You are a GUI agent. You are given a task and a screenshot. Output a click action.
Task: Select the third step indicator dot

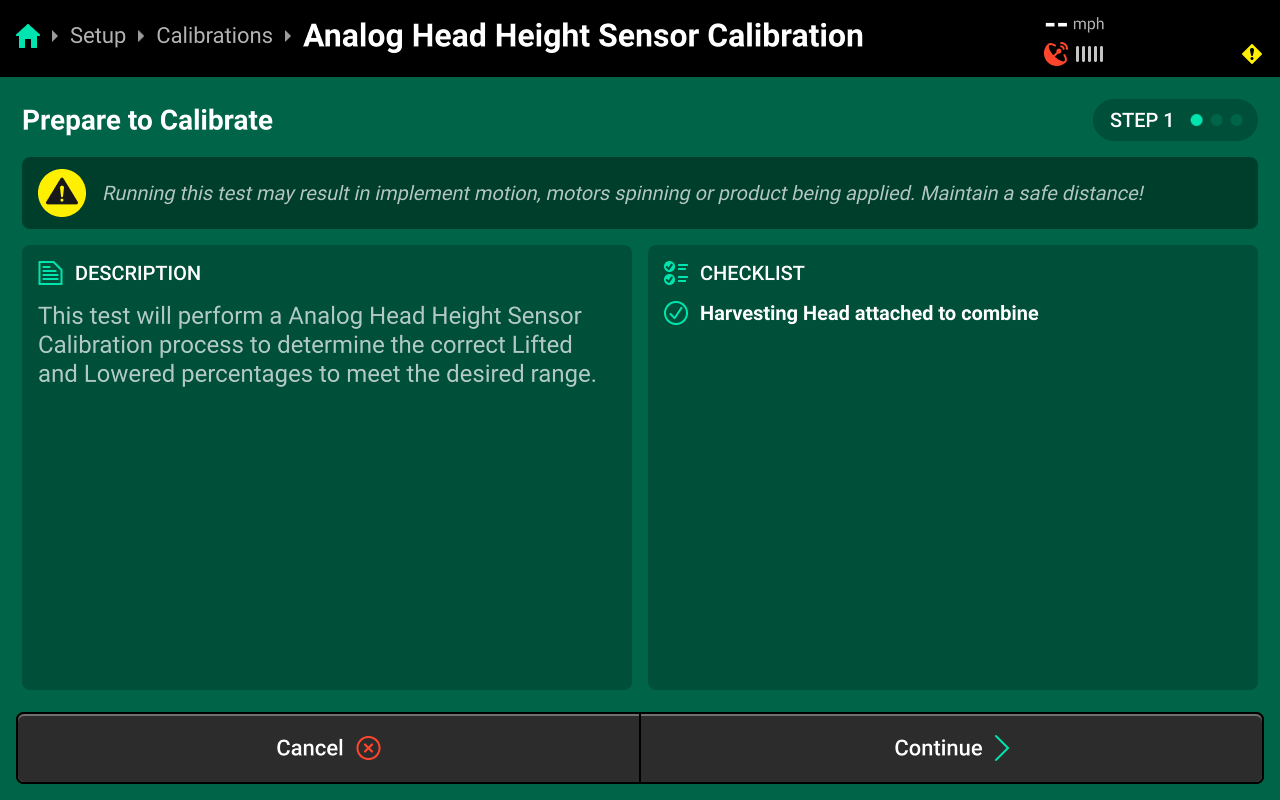pos(1236,120)
